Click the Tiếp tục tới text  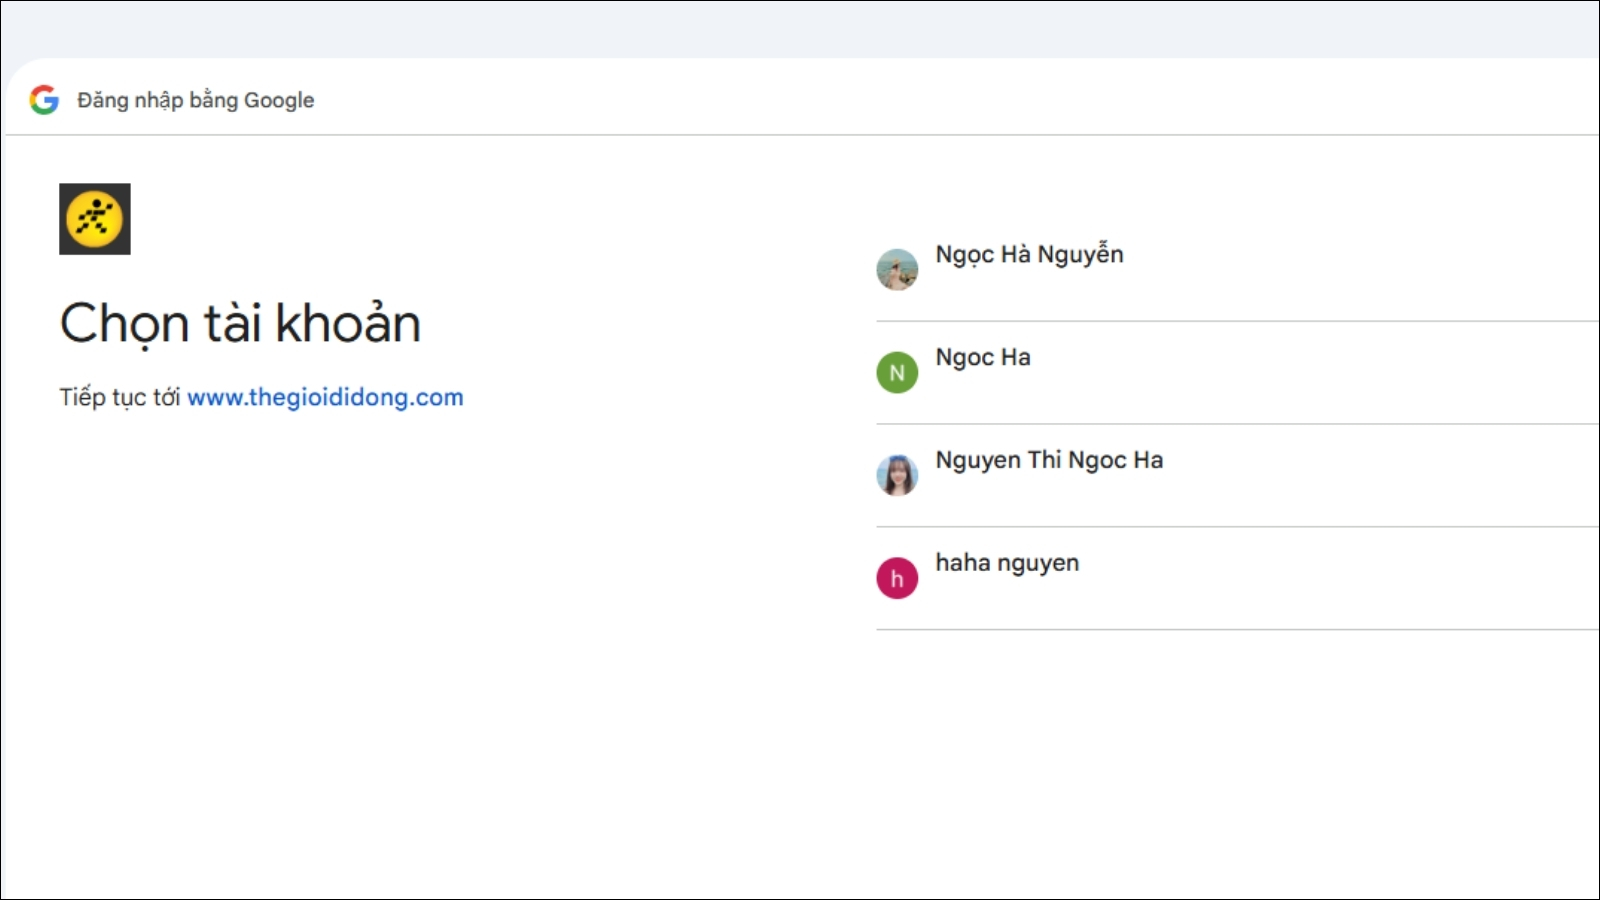click(x=119, y=397)
